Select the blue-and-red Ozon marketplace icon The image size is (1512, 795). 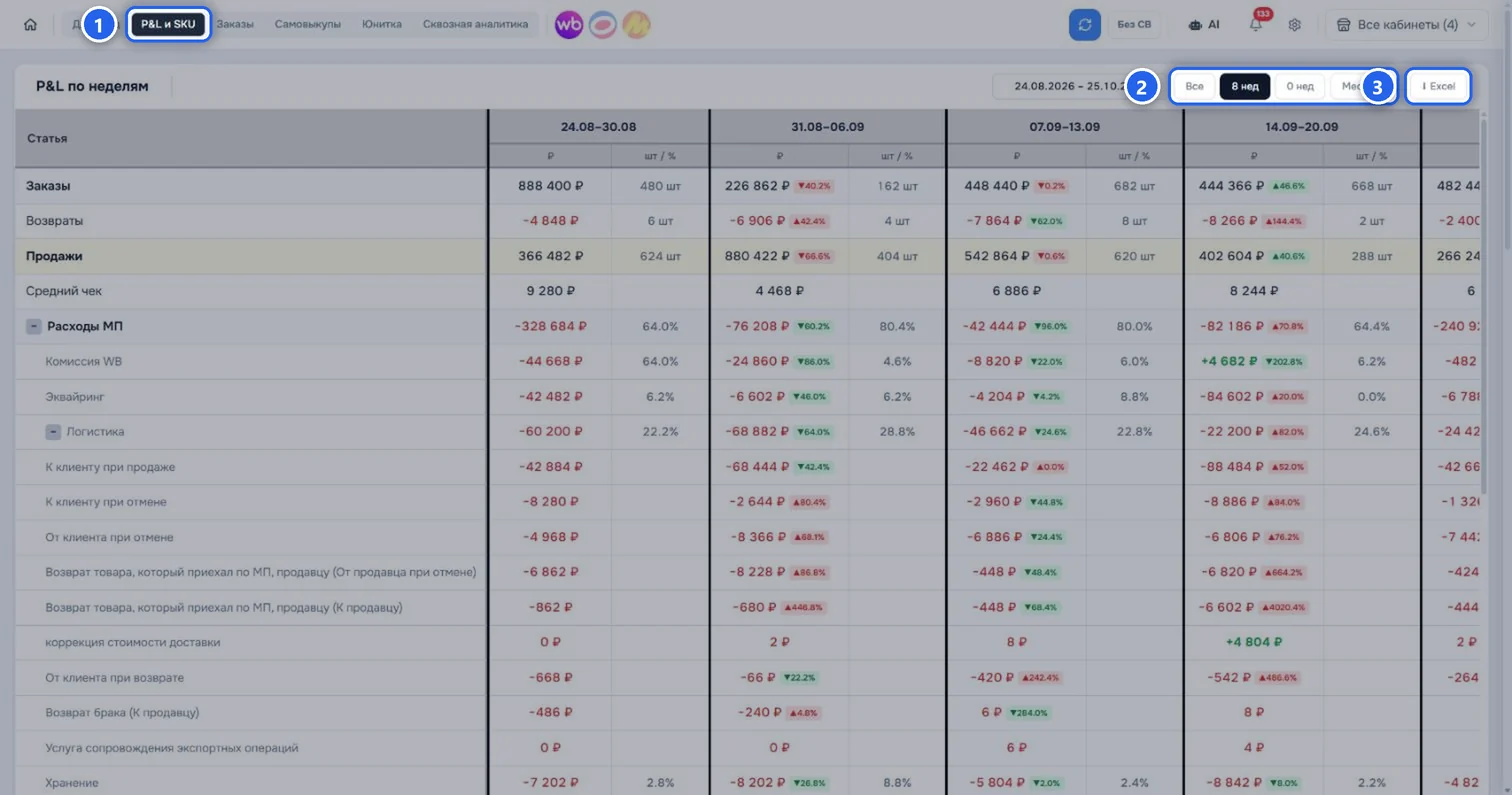[x=602, y=25]
